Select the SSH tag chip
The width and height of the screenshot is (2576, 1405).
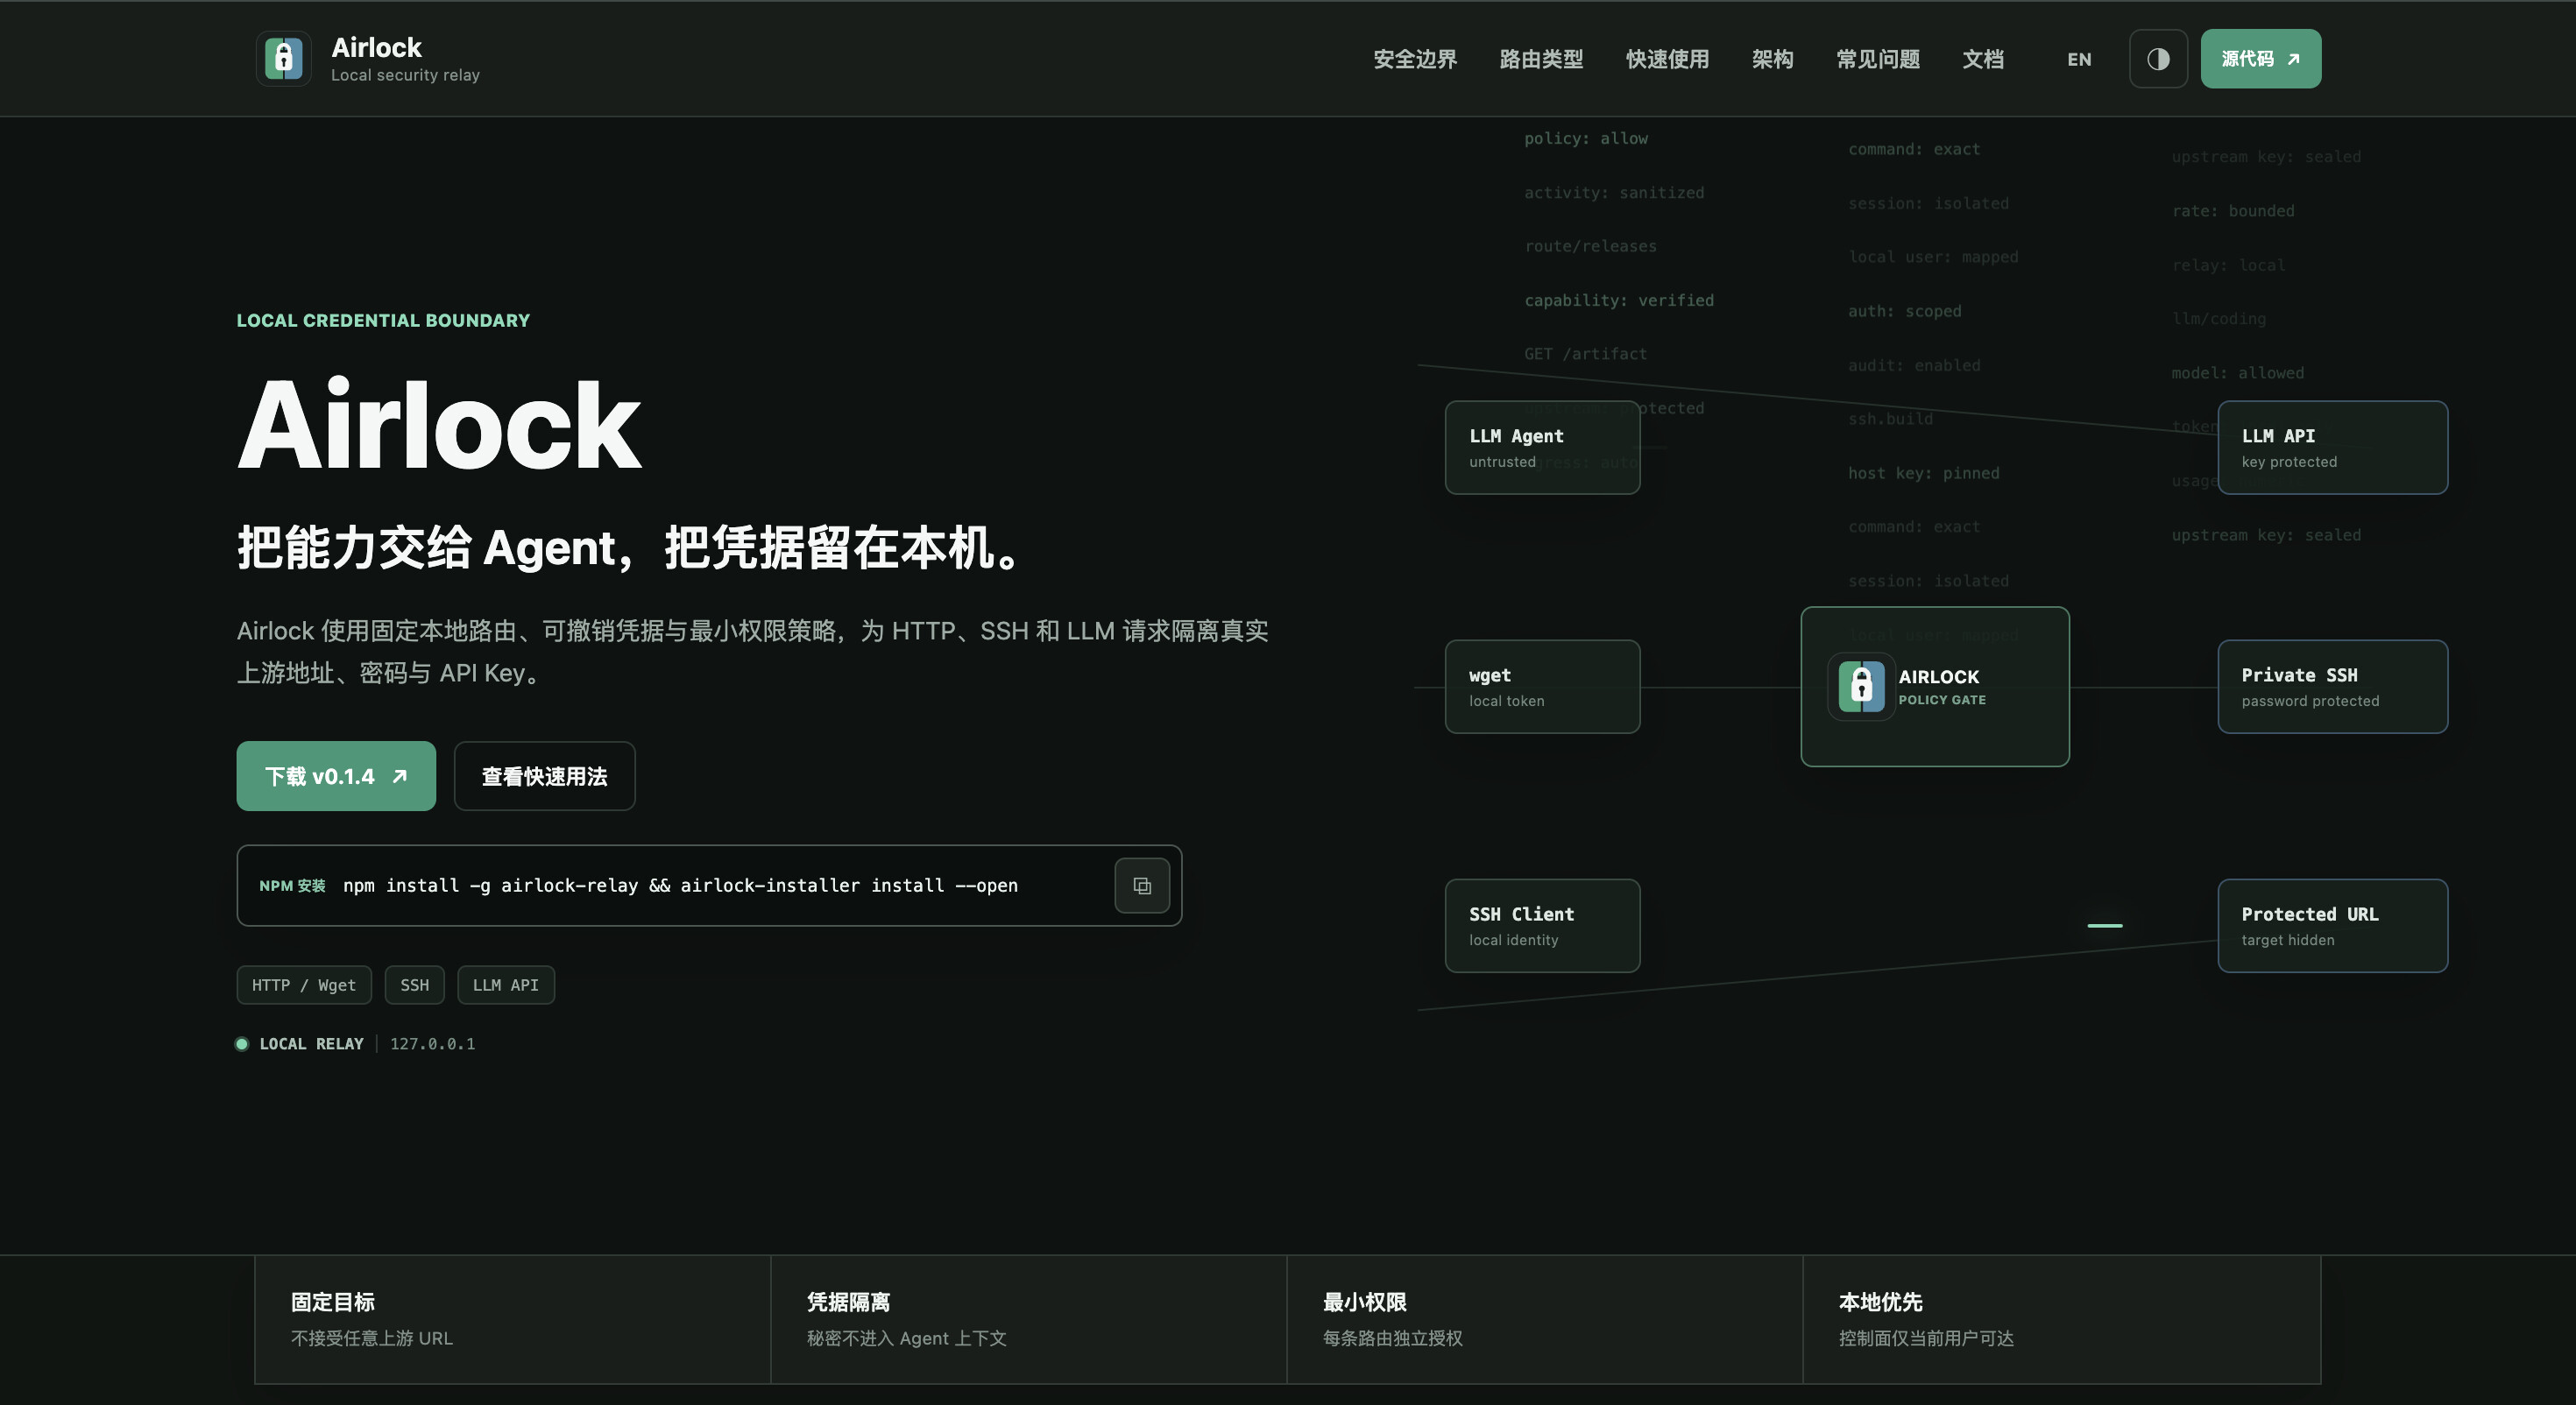pos(414,985)
